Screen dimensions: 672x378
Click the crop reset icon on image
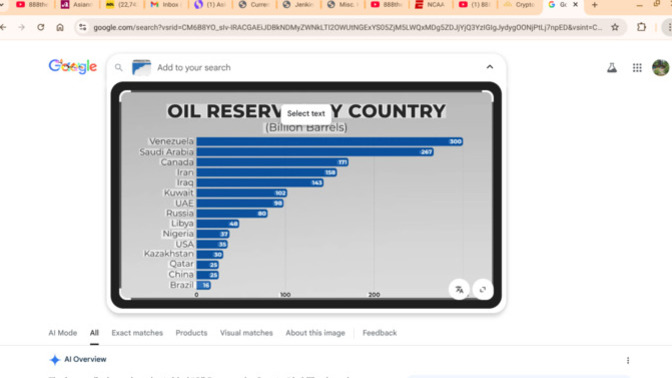coord(483,290)
